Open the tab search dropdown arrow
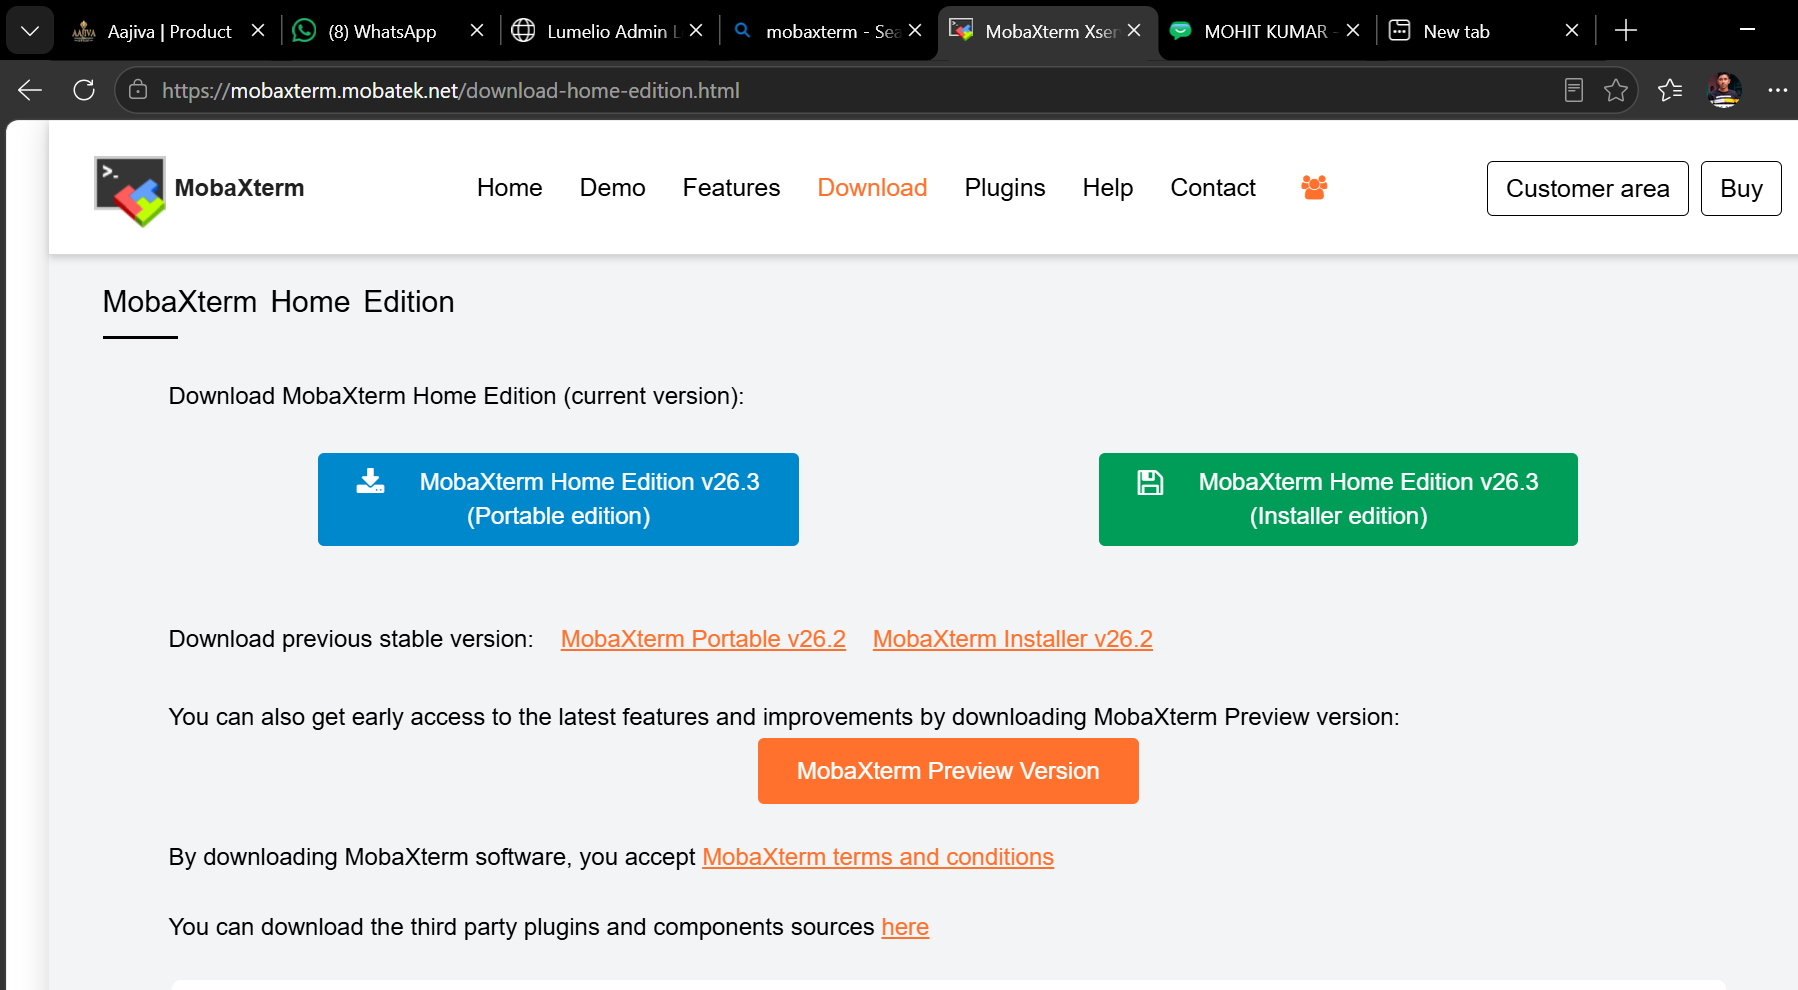1798x990 pixels. [30, 31]
